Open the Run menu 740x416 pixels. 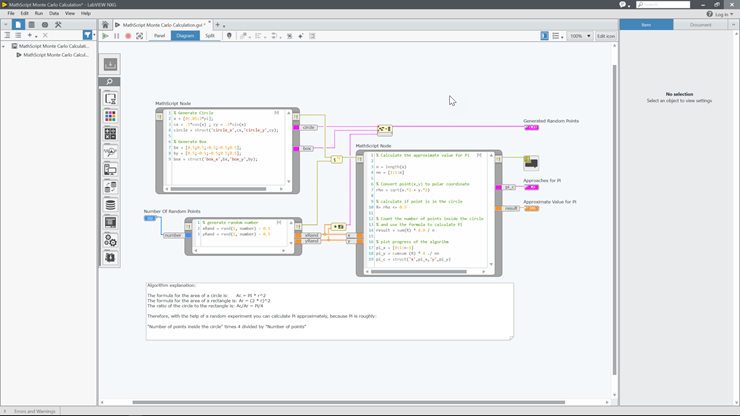point(39,14)
